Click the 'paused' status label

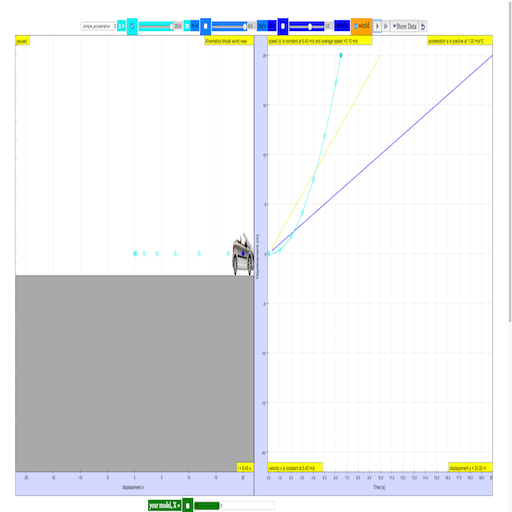click(22, 41)
